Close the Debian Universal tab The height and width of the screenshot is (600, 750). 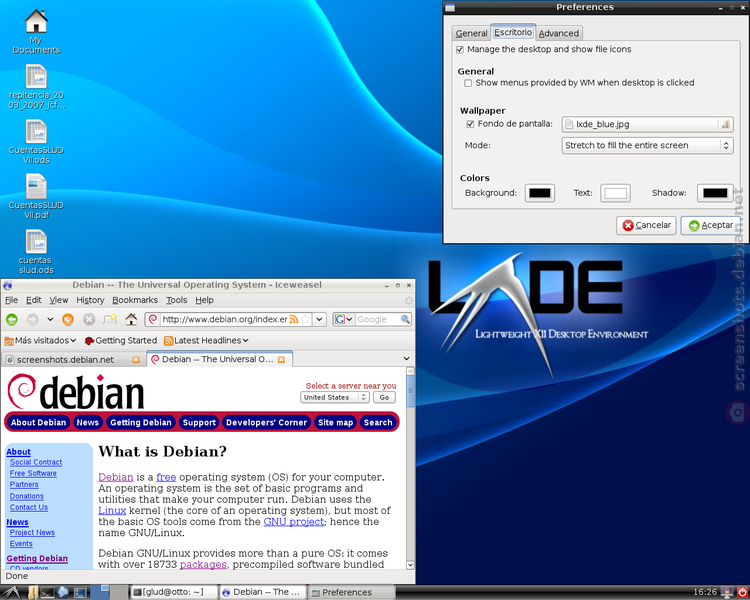point(281,359)
